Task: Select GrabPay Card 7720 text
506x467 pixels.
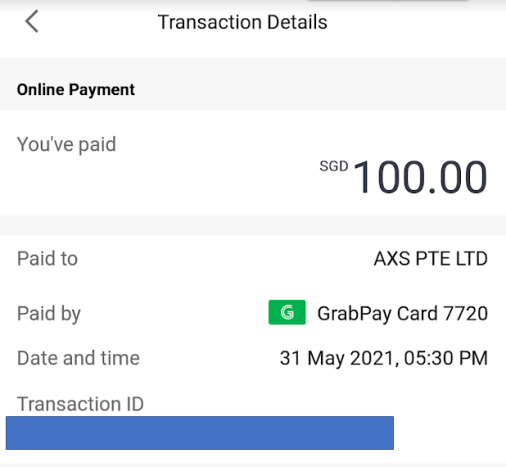Action: tap(403, 314)
